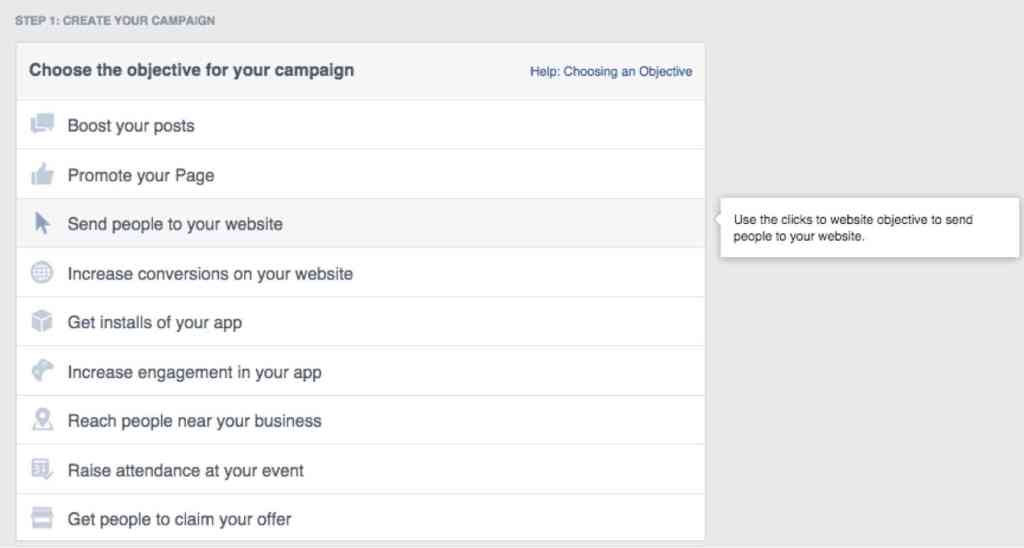Click the cursor arrow icon for website clicks
The width and height of the screenshot is (1024, 548).
(x=42, y=223)
